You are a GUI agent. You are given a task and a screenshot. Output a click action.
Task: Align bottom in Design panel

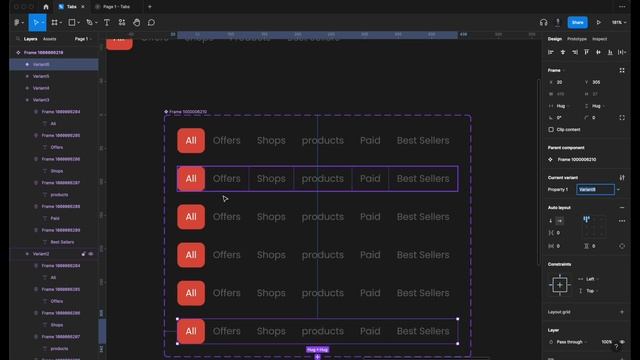click(x=610, y=52)
